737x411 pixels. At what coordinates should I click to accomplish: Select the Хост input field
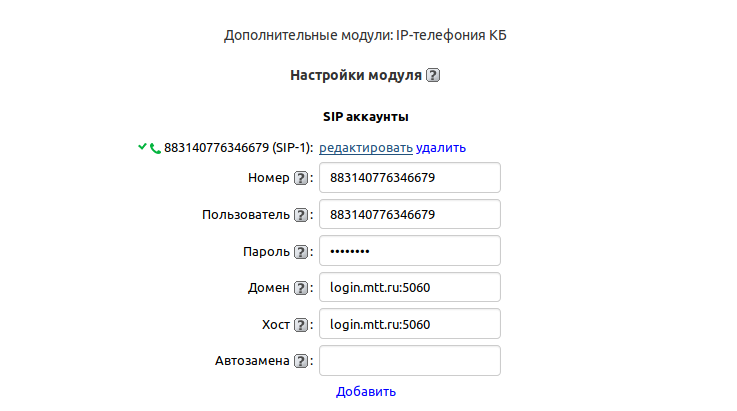409,324
